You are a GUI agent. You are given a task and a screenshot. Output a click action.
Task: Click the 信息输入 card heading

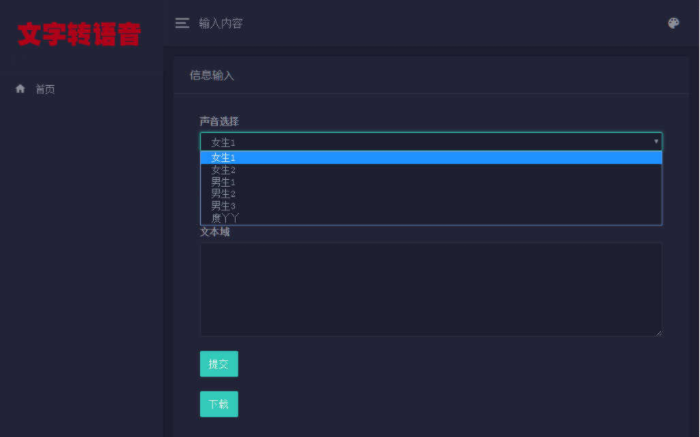212,75
